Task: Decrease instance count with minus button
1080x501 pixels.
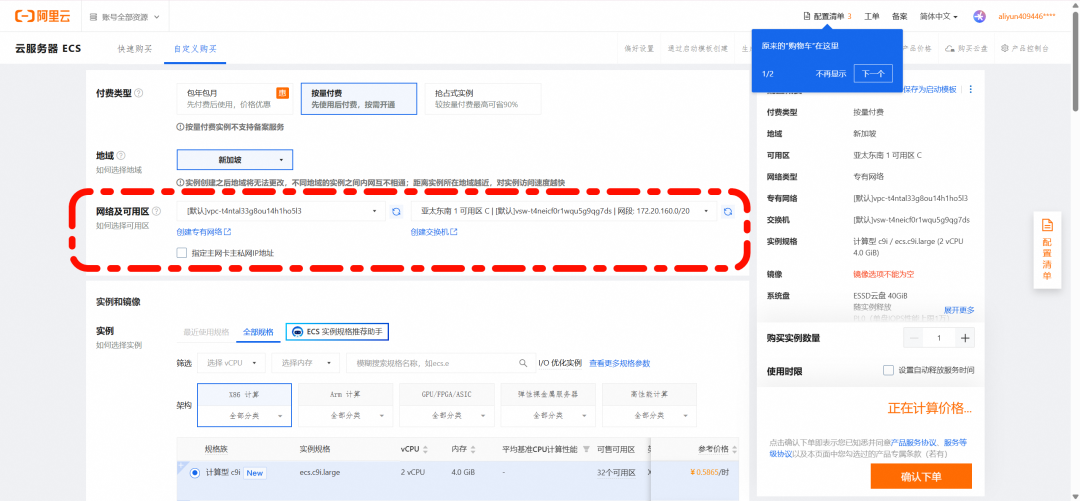Action: [x=914, y=338]
